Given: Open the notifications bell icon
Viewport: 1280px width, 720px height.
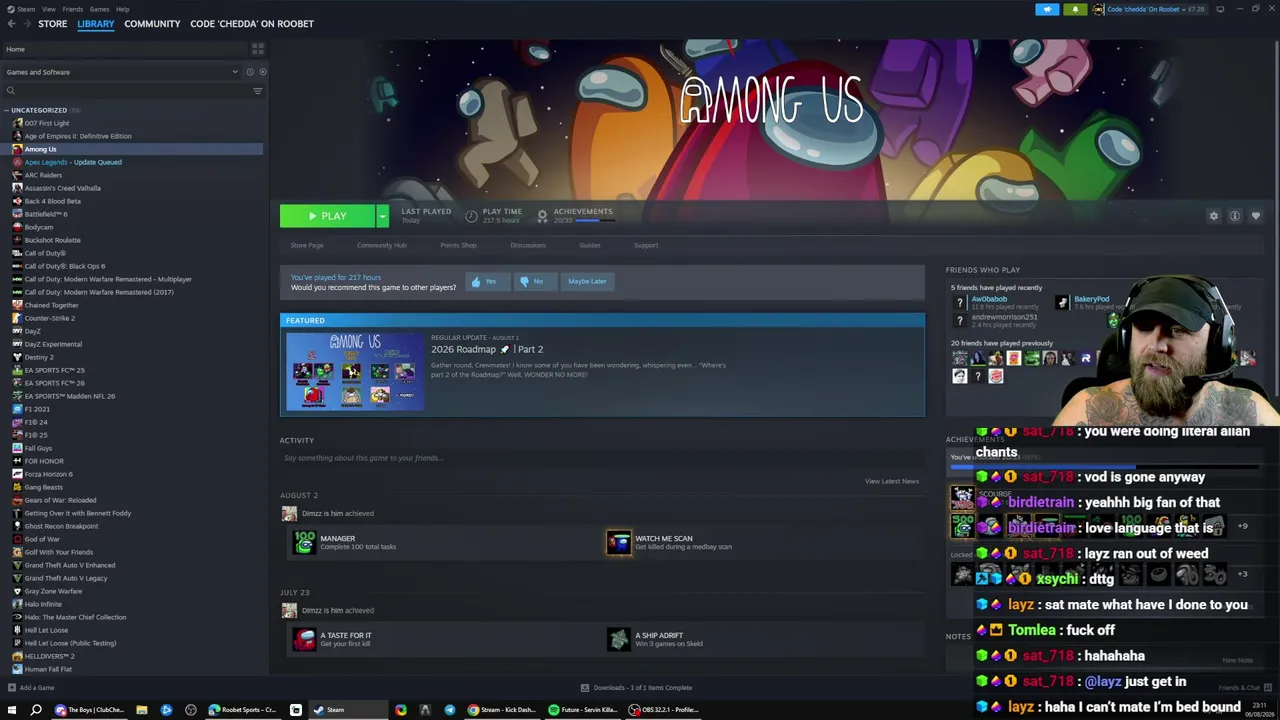Looking at the screenshot, I should tap(1075, 9).
